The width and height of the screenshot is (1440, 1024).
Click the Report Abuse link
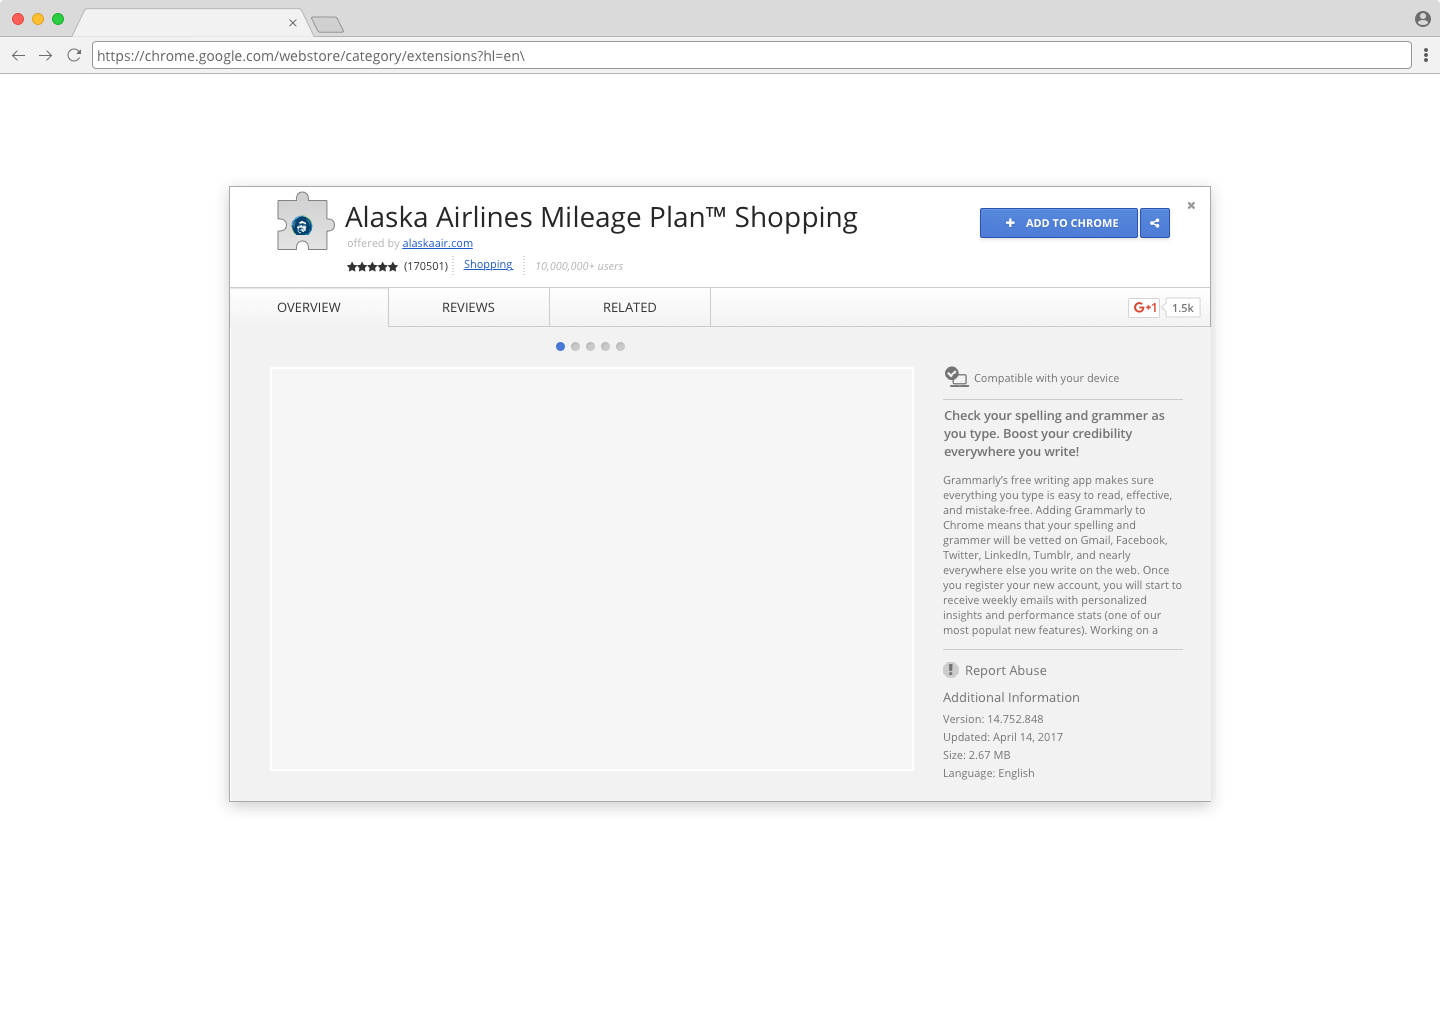1006,670
